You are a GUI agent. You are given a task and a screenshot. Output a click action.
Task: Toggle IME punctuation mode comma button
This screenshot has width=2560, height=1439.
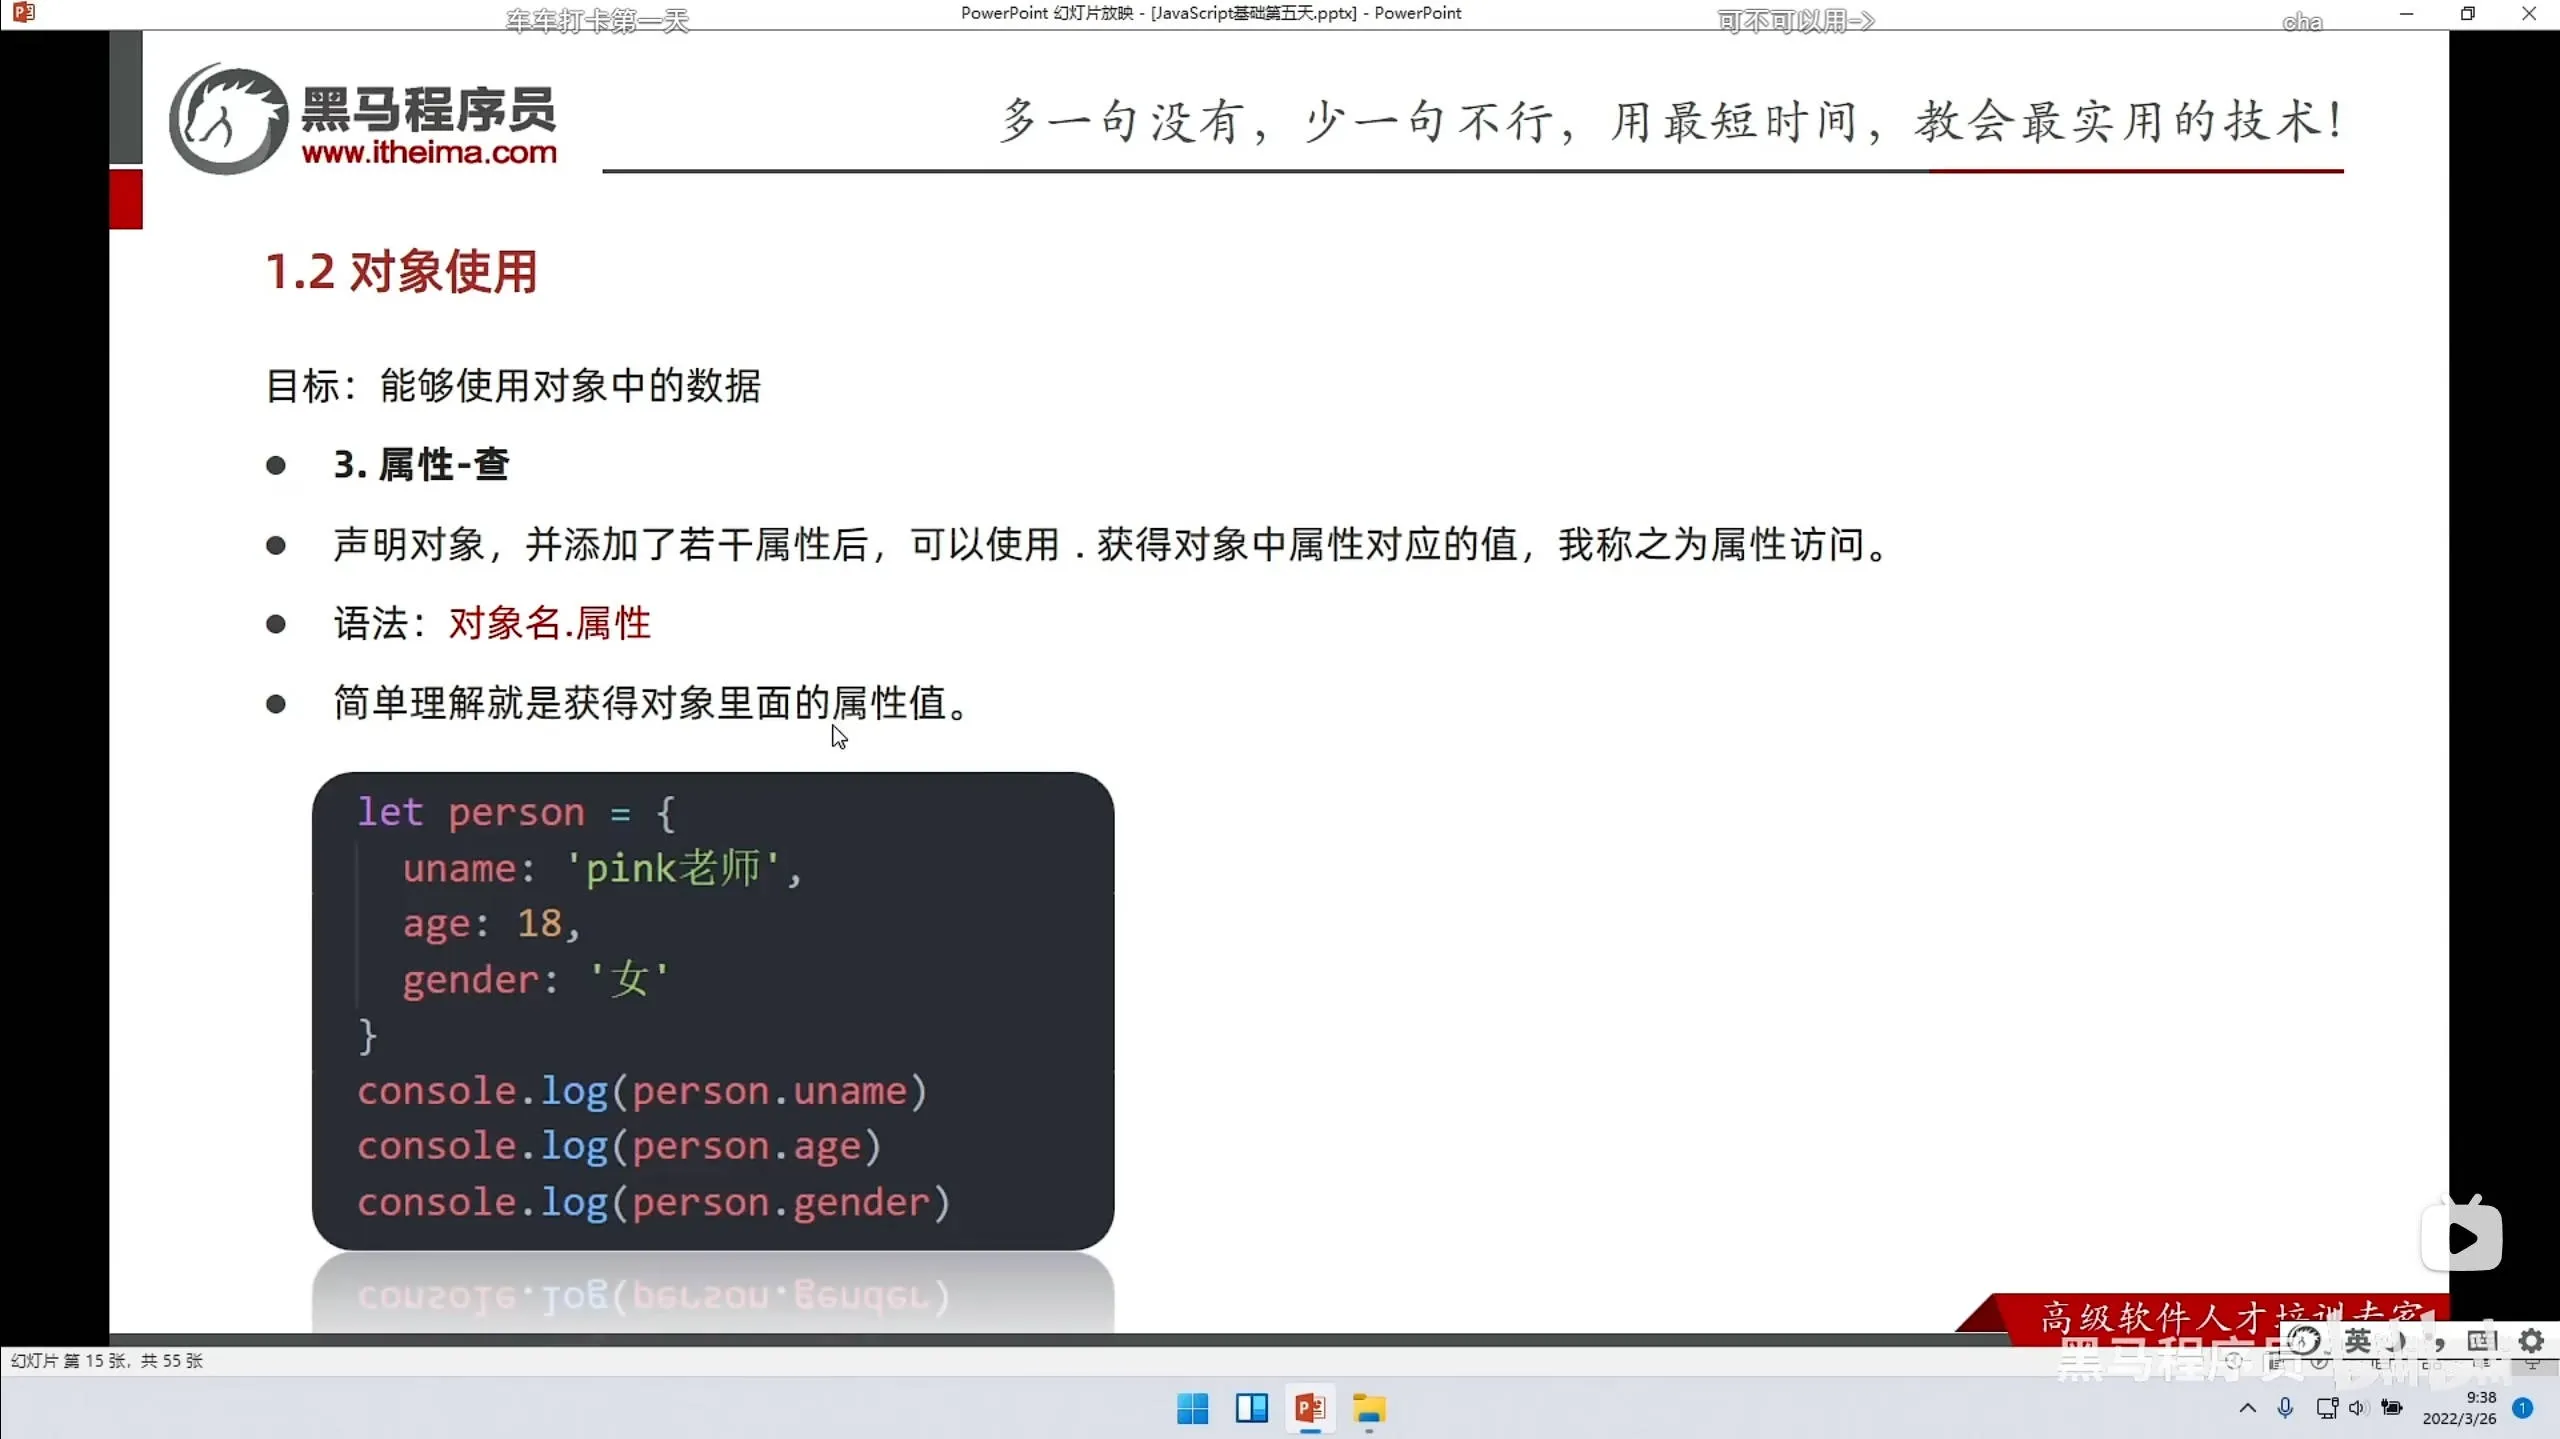coord(2440,1343)
